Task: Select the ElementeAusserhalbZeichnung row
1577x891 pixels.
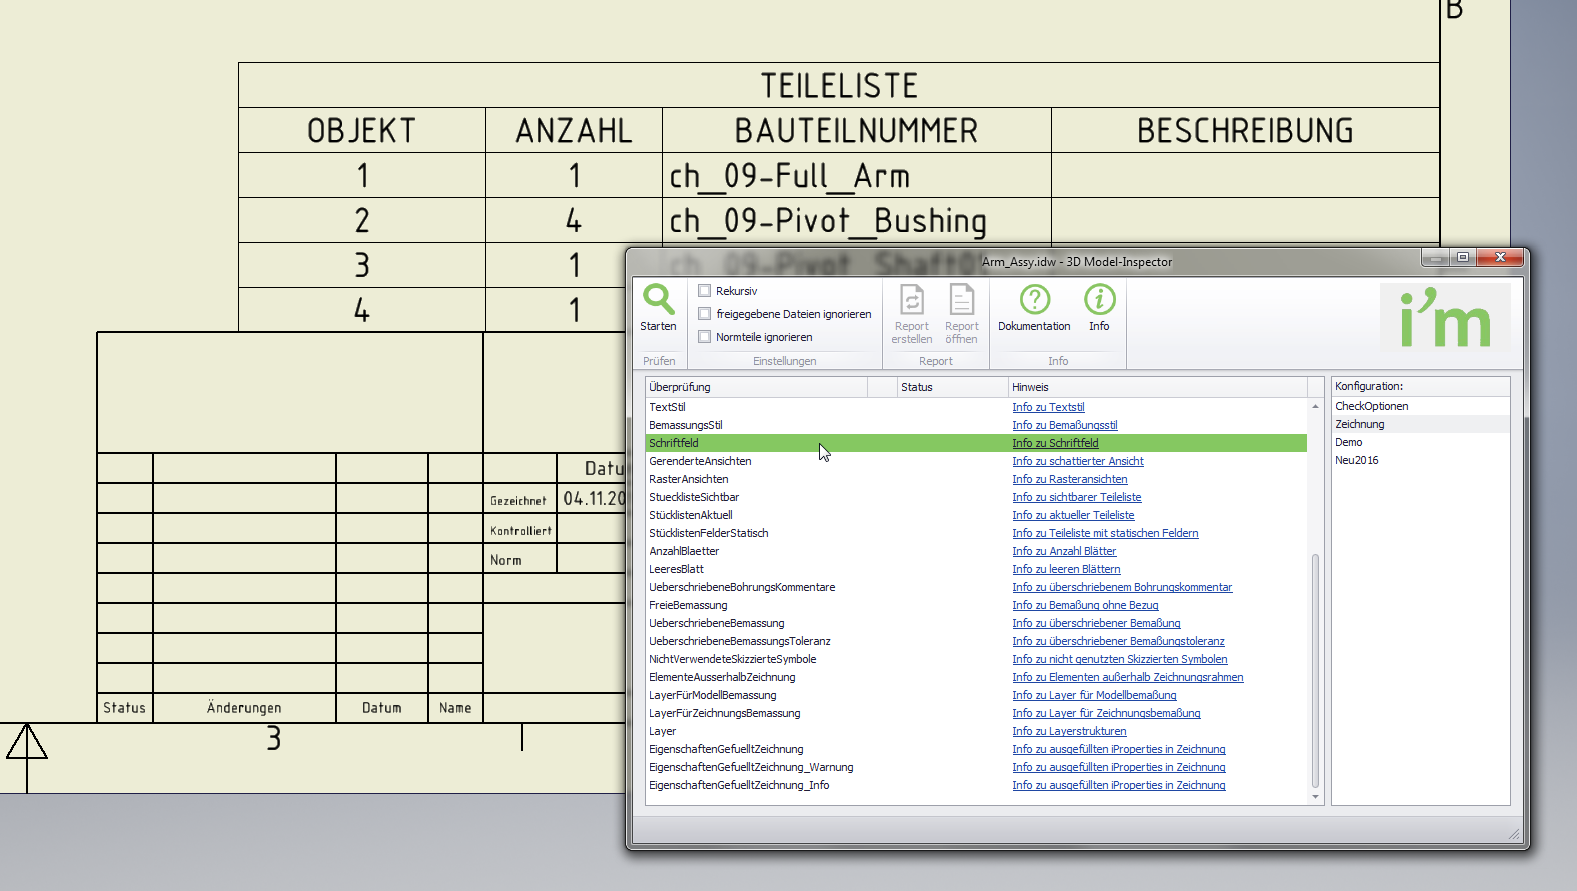Action: tap(976, 677)
